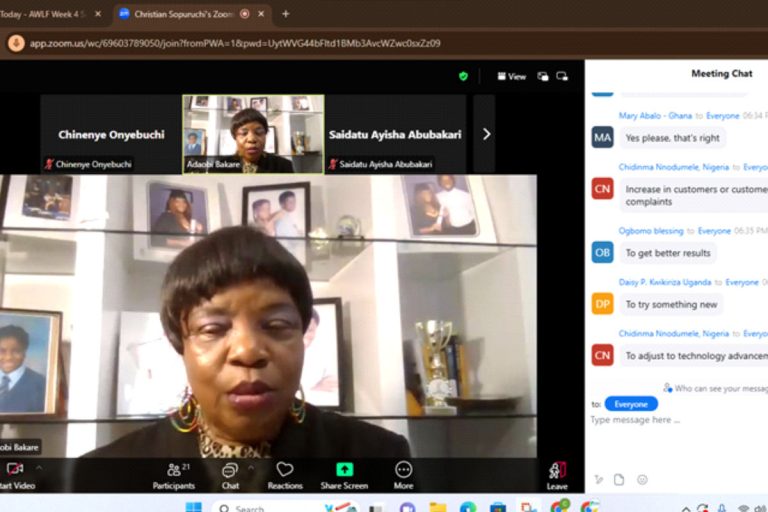Click the emoji icon in chat composer

642,479
